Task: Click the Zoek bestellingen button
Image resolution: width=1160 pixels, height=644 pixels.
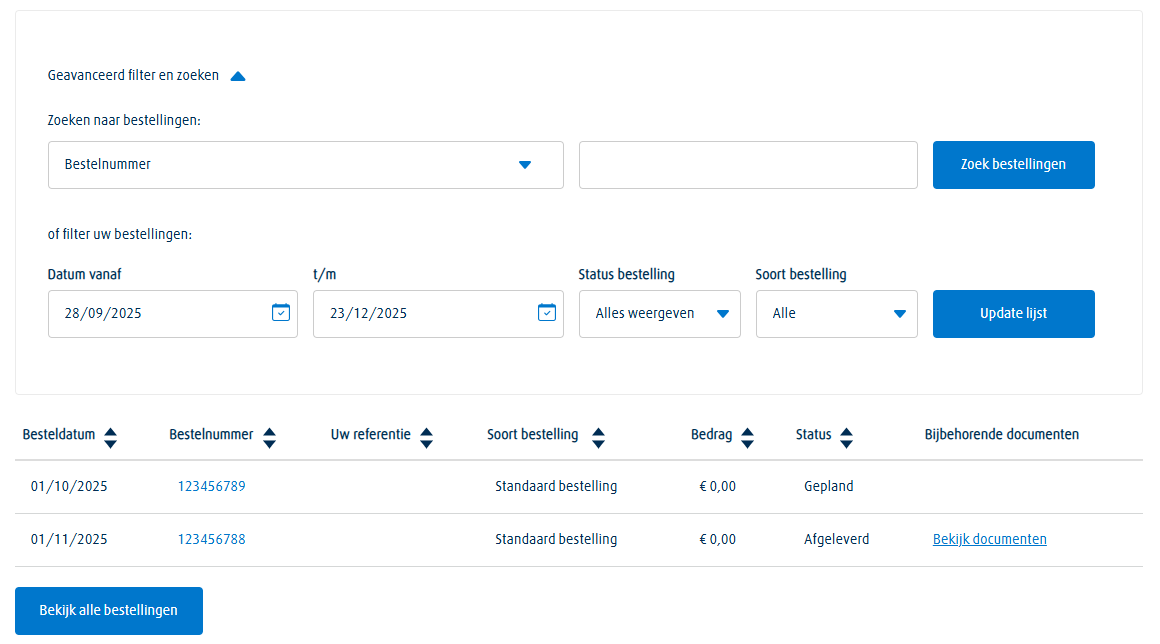Action: (1013, 165)
